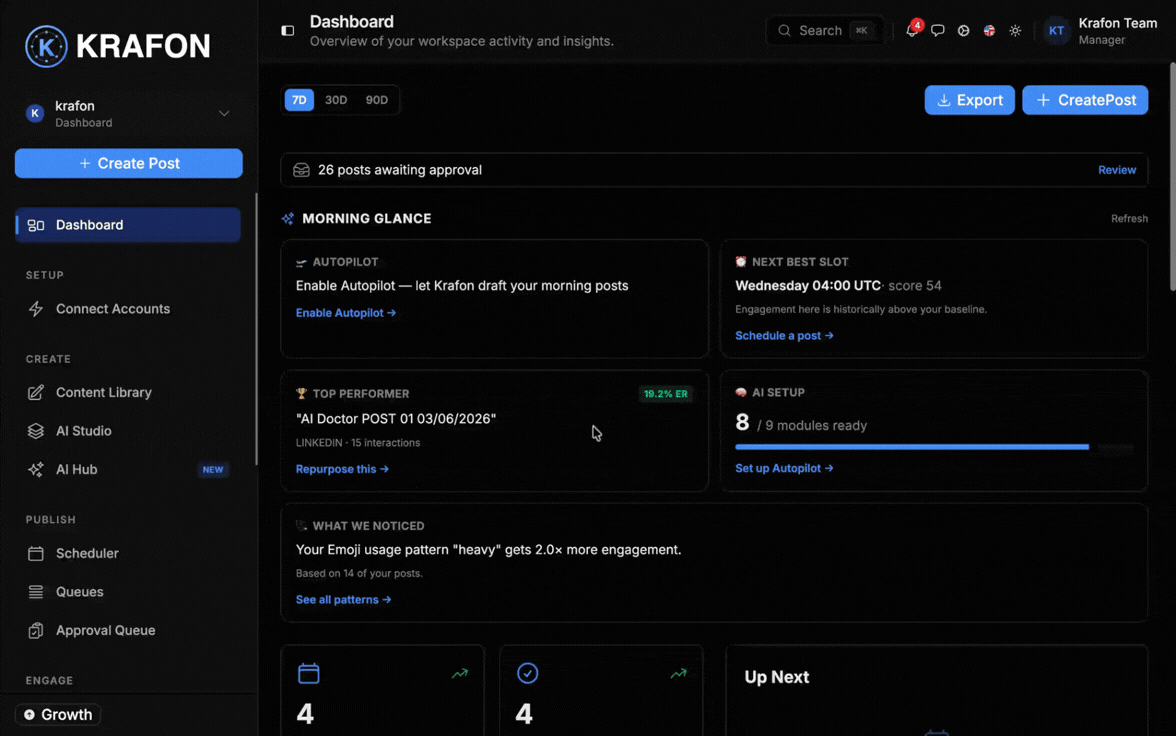Click the AI Hub sparkle icon
The height and width of the screenshot is (736, 1176).
tap(35, 470)
